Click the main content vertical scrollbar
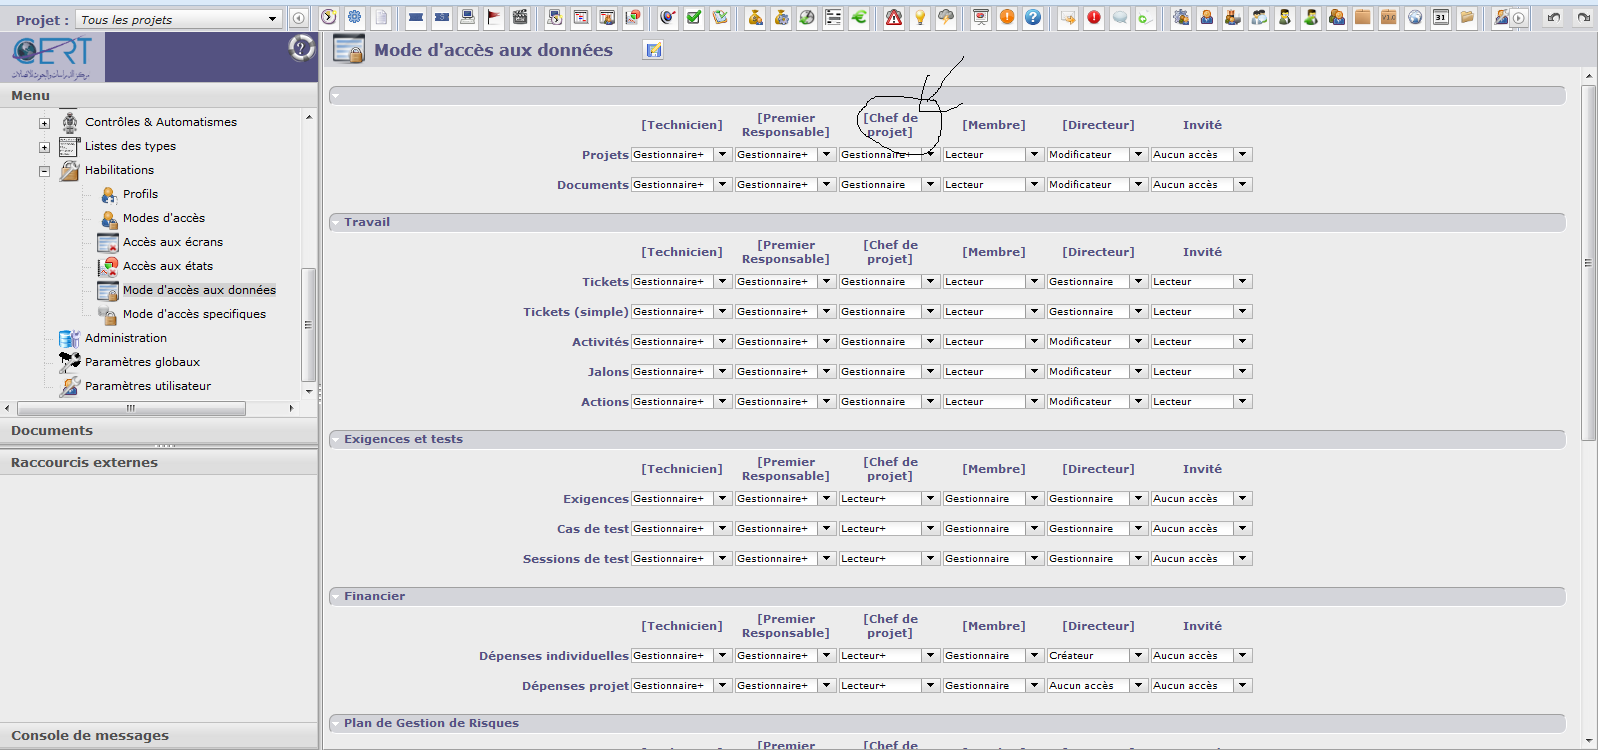Viewport: 1600px width, 750px height. [1588, 262]
